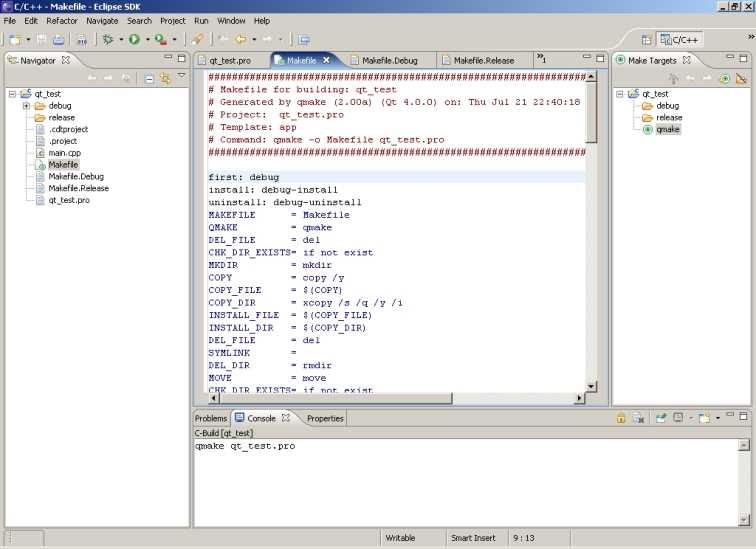Click editor horizontal scrollbar right arrow
The height and width of the screenshot is (549, 756).
580,398
